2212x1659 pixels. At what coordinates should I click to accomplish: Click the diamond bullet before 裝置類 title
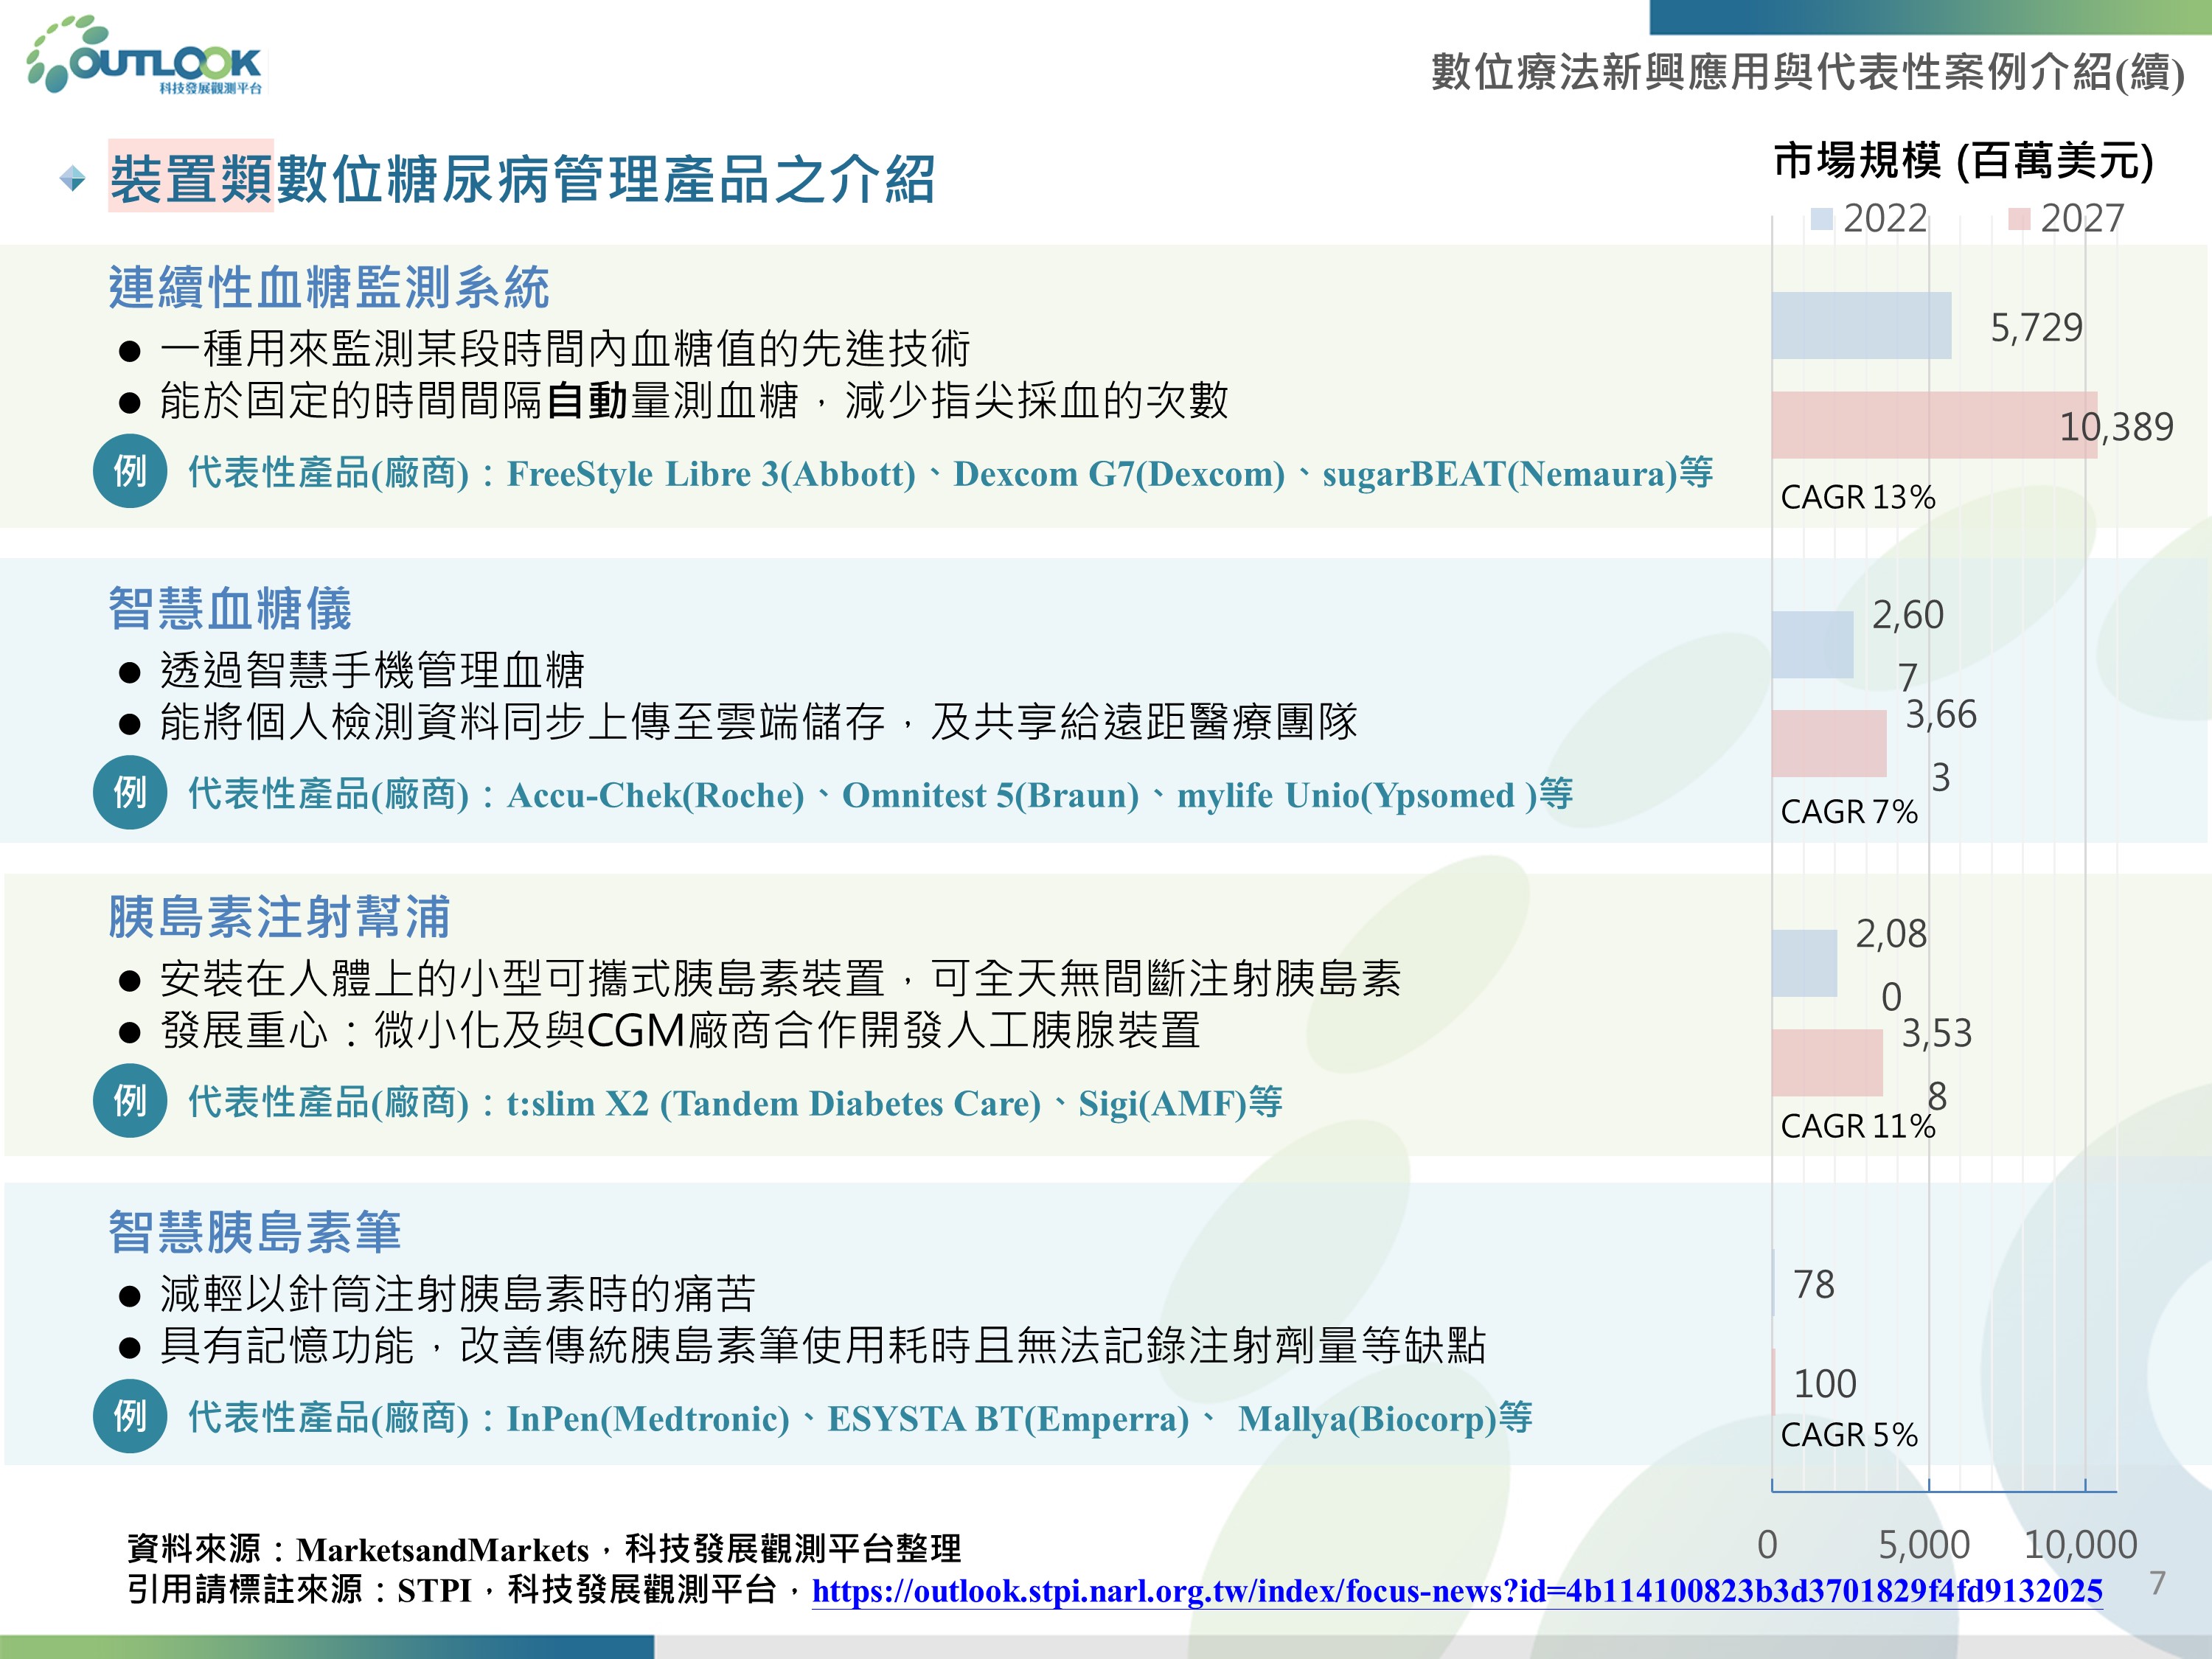(72, 179)
